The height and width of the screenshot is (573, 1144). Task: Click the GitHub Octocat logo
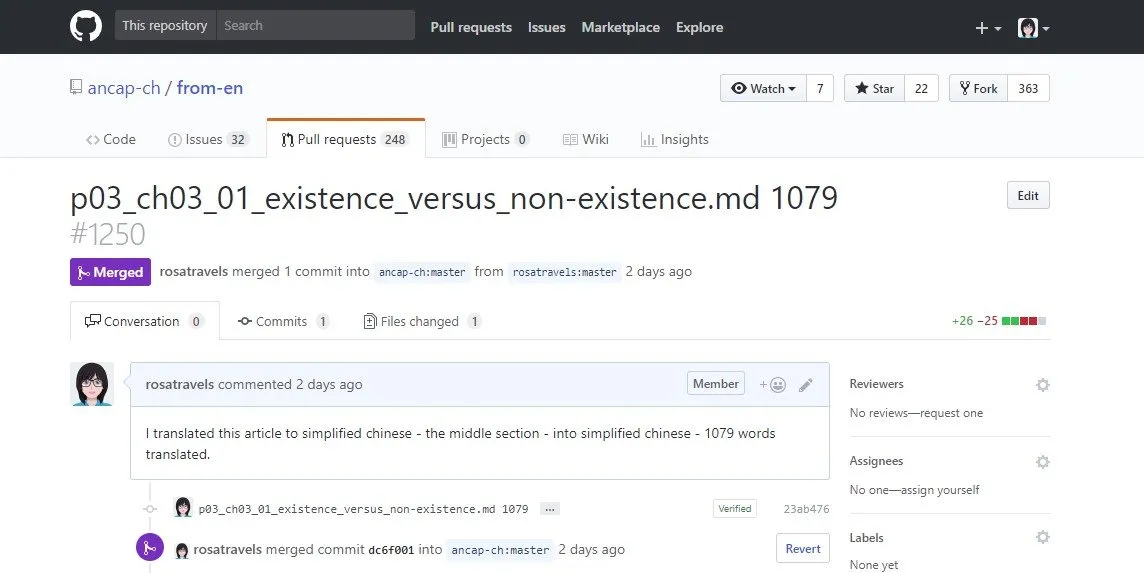[x=86, y=27]
